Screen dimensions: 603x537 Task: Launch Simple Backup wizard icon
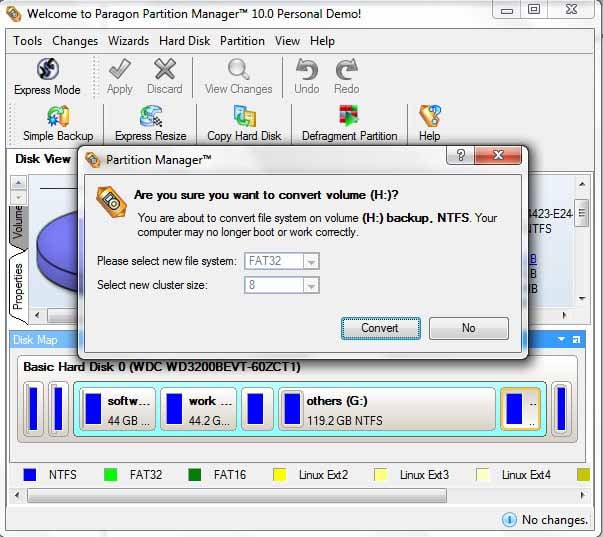pyautogui.click(x=58, y=116)
